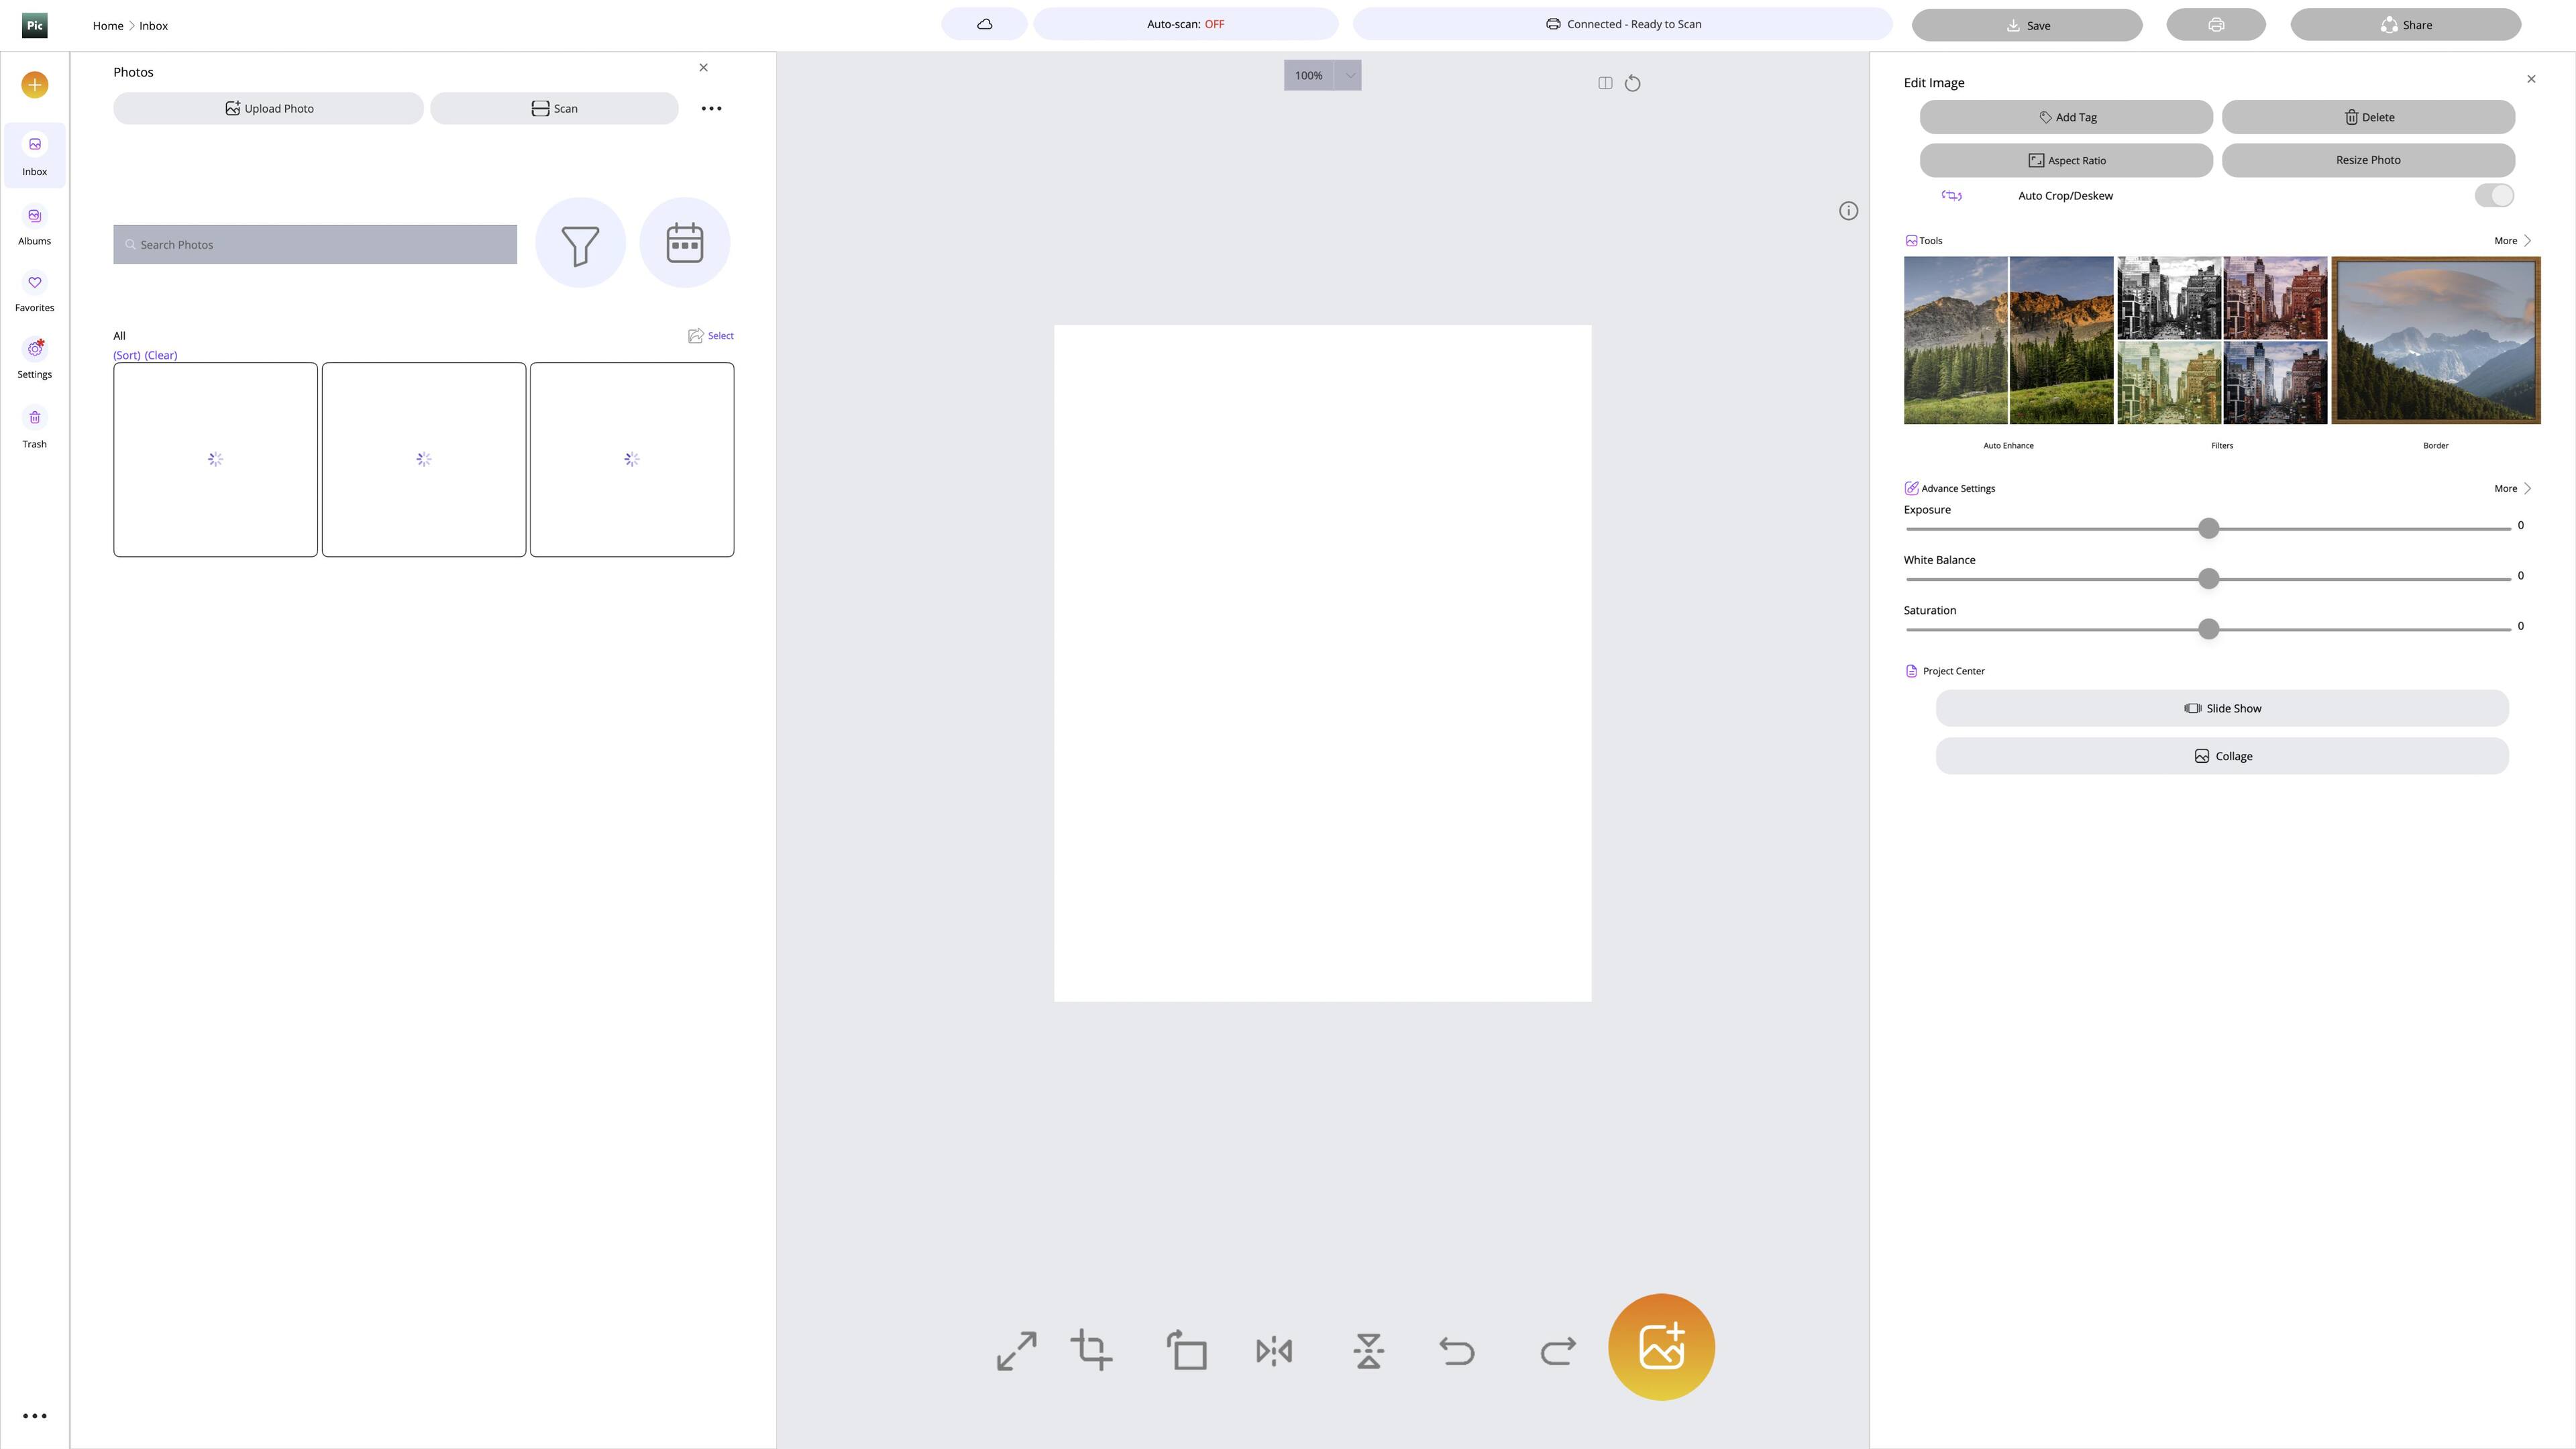
Task: Click the Exposure slider handle
Action: point(2208,528)
